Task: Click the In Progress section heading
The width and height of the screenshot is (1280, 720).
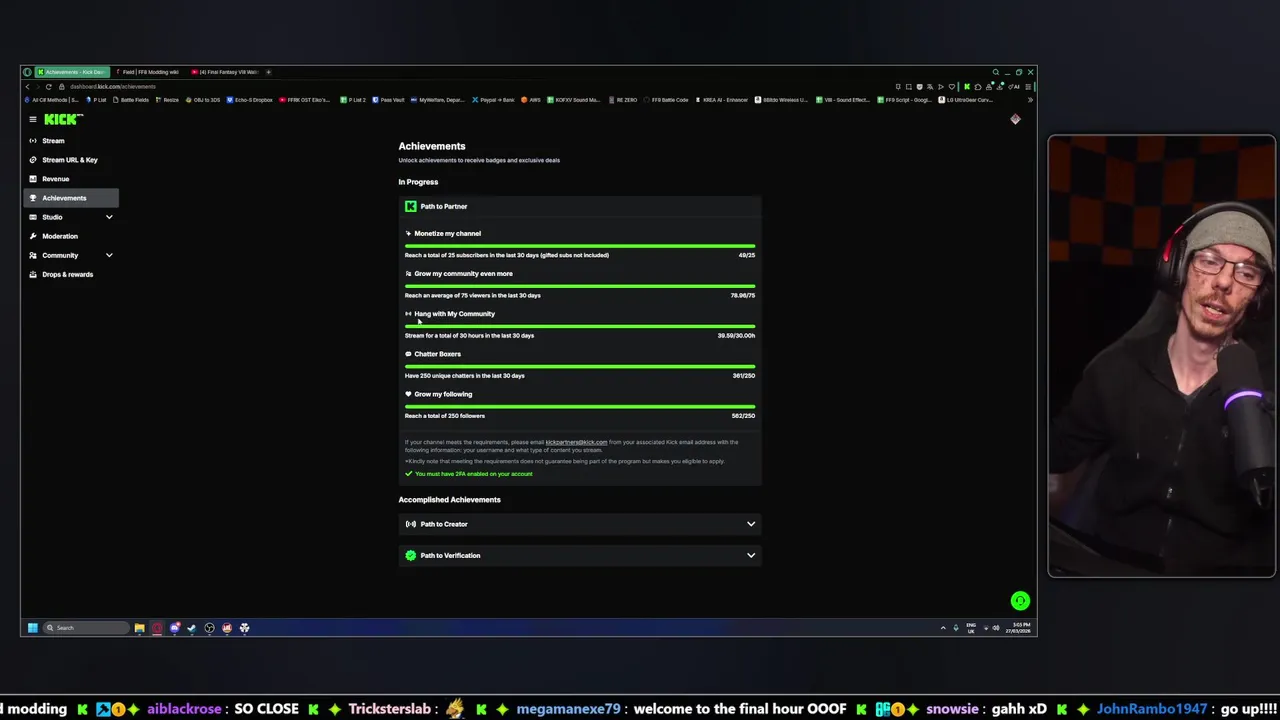Action: coord(418,182)
